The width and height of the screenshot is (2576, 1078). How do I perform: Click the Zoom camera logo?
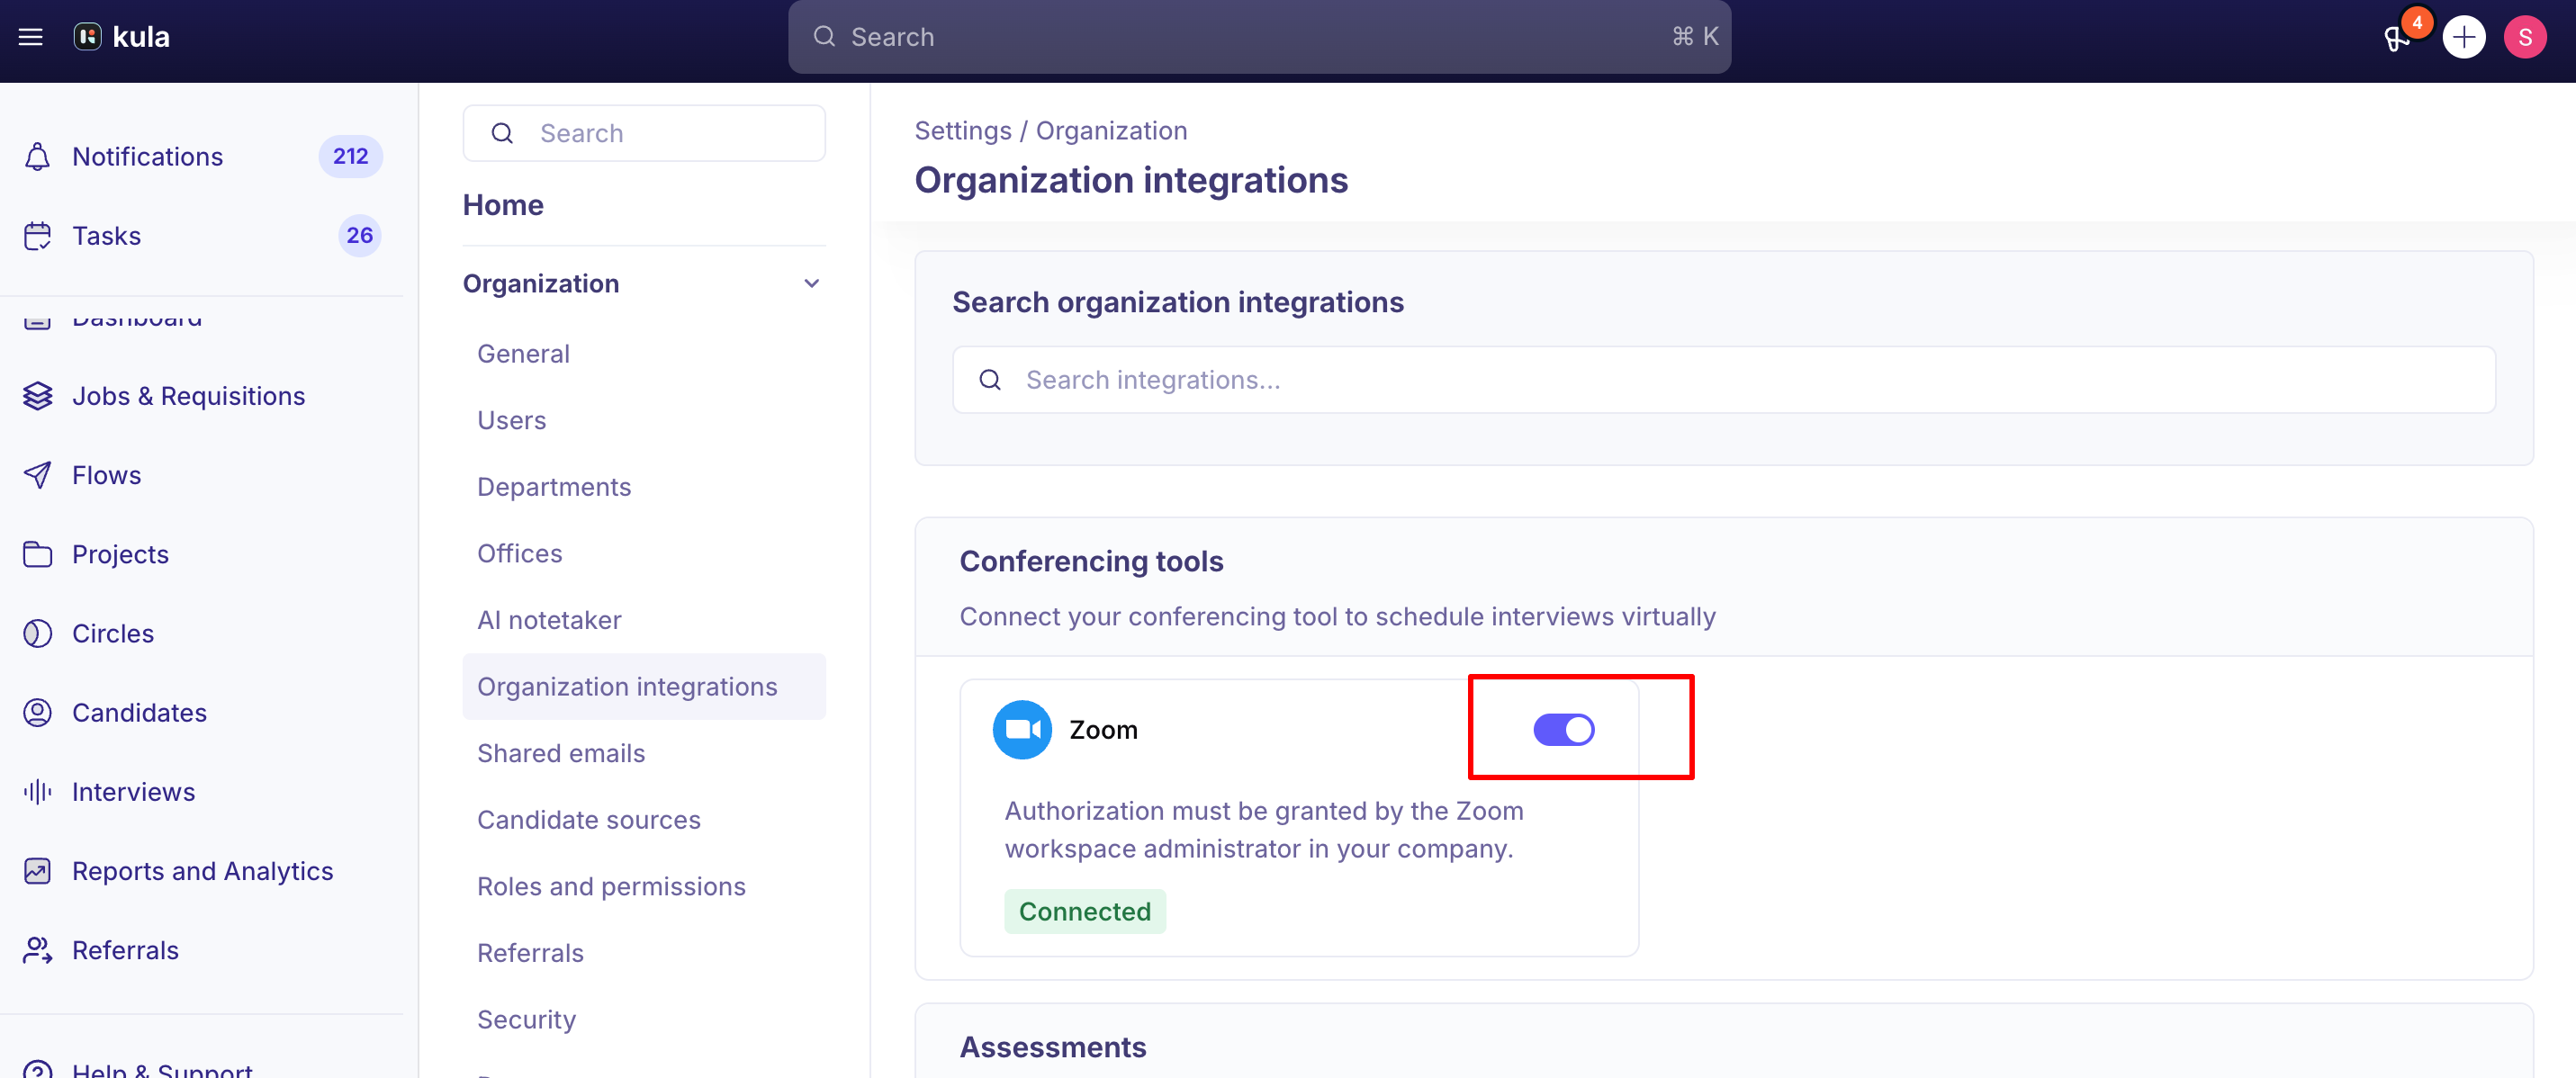click(x=1022, y=730)
